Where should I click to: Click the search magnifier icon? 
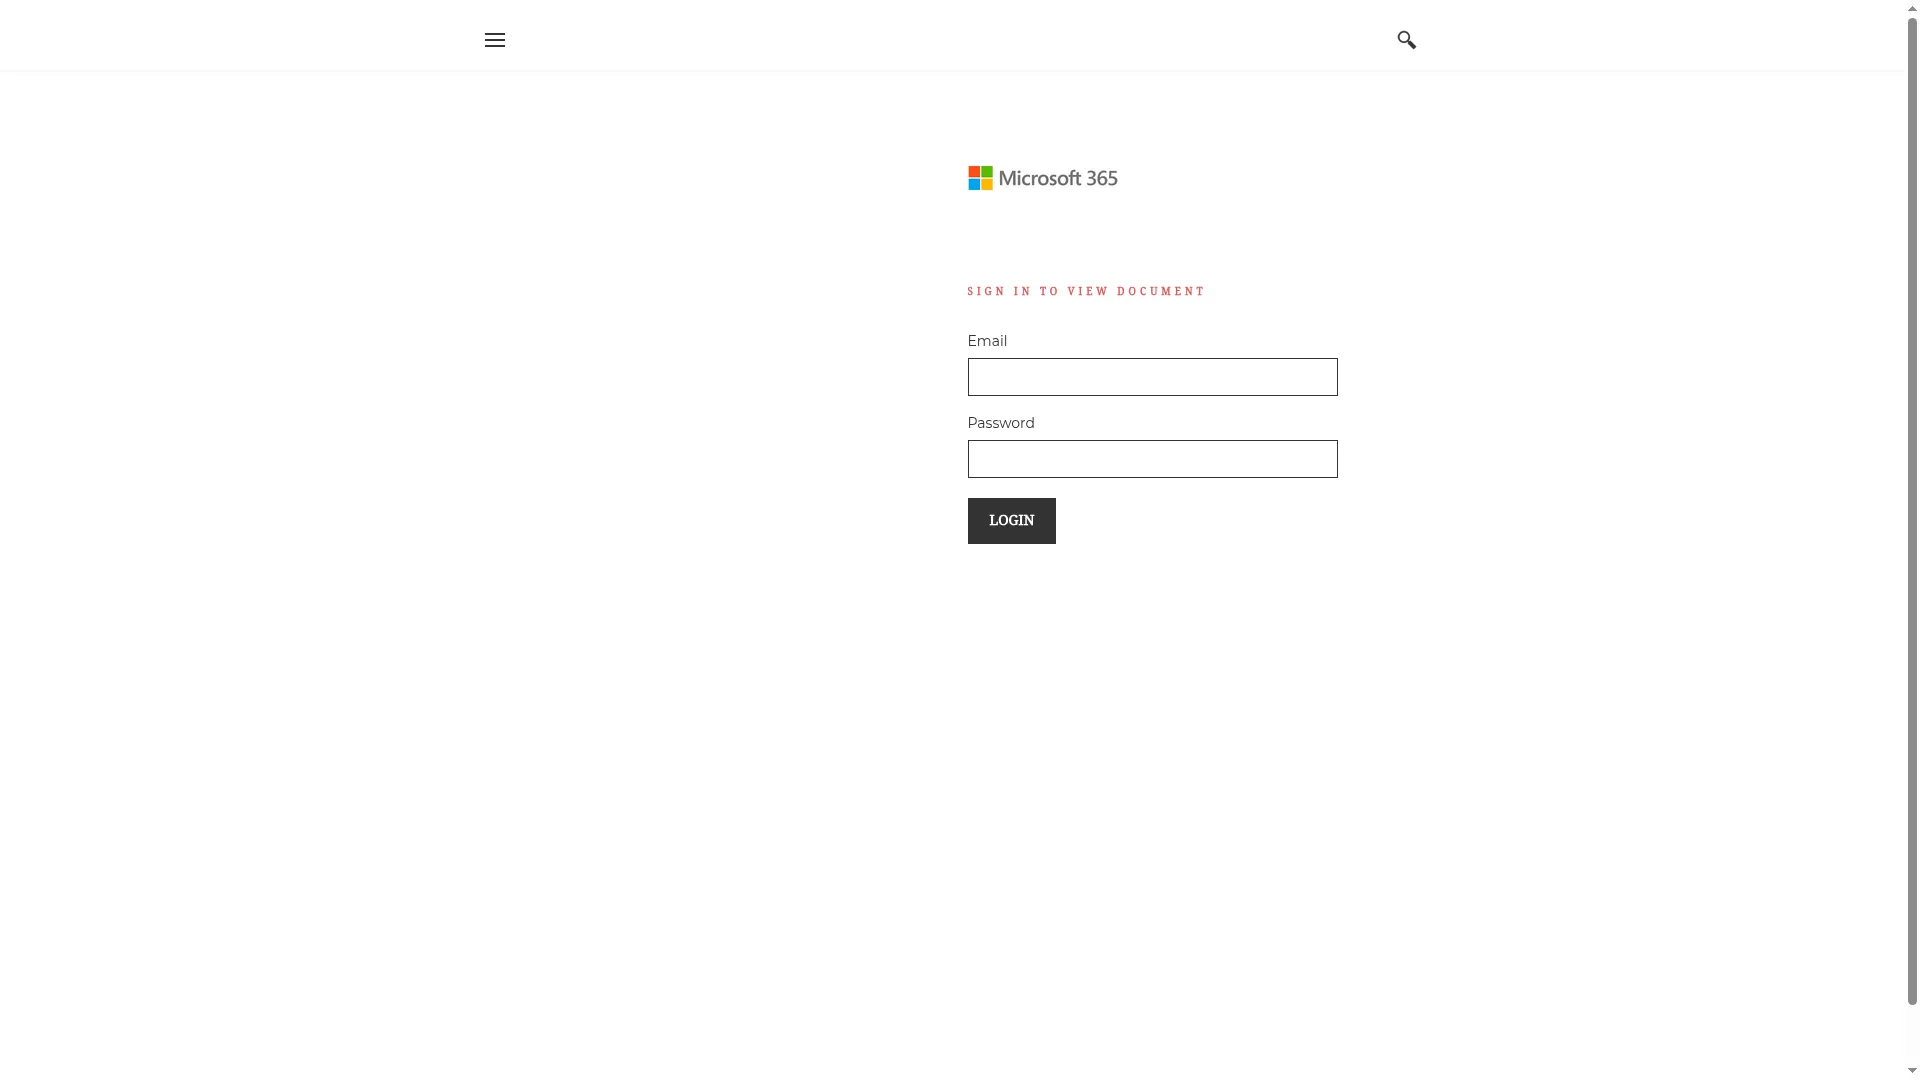point(1406,40)
